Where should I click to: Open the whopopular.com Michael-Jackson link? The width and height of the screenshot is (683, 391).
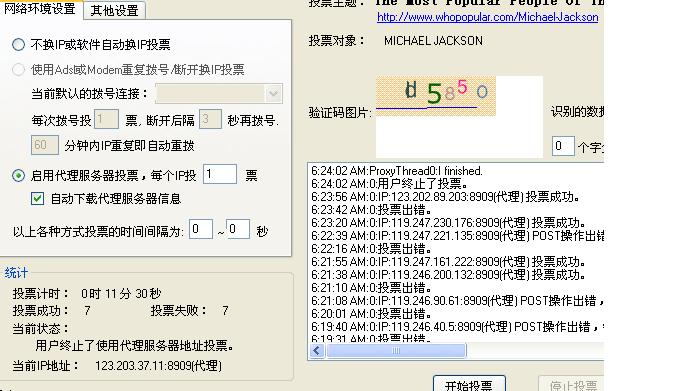pyautogui.click(x=487, y=17)
